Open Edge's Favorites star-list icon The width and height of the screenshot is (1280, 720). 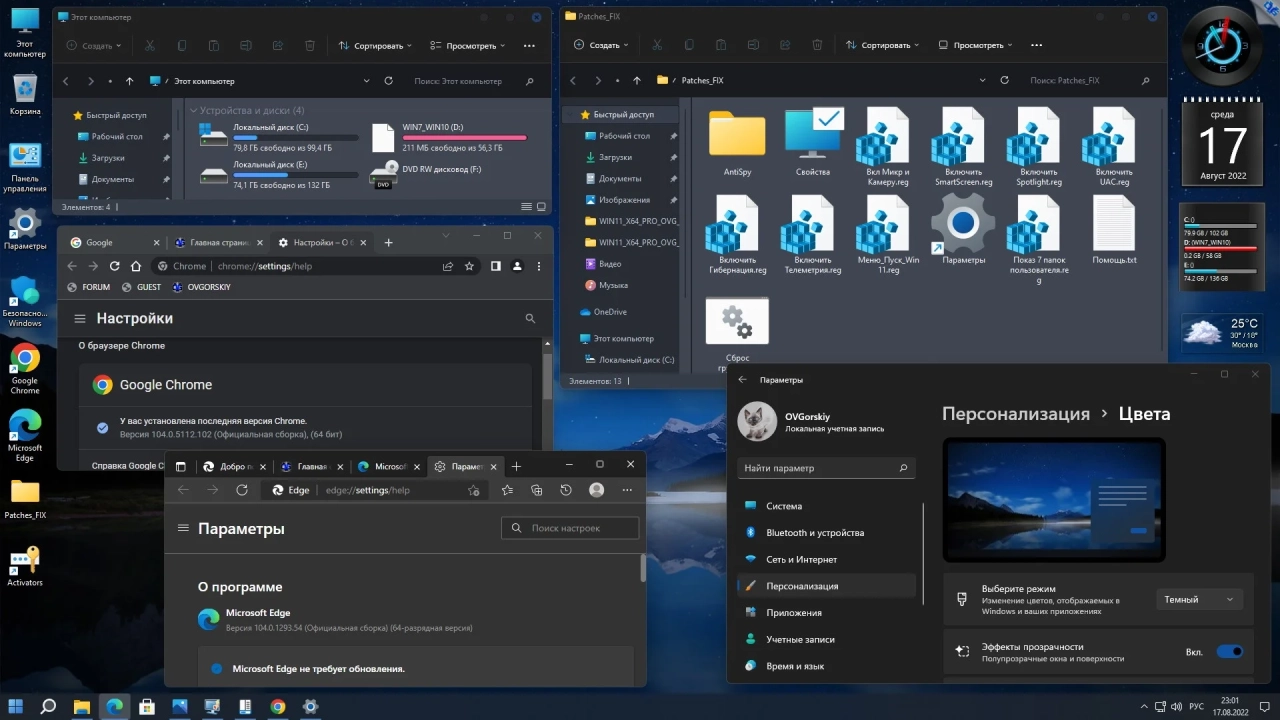[x=507, y=490]
